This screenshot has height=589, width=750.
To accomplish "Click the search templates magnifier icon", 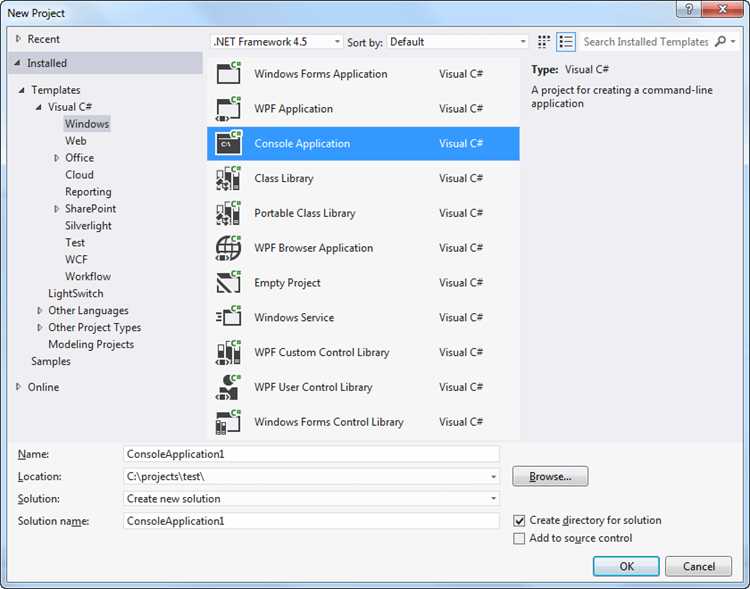I will coord(720,42).
